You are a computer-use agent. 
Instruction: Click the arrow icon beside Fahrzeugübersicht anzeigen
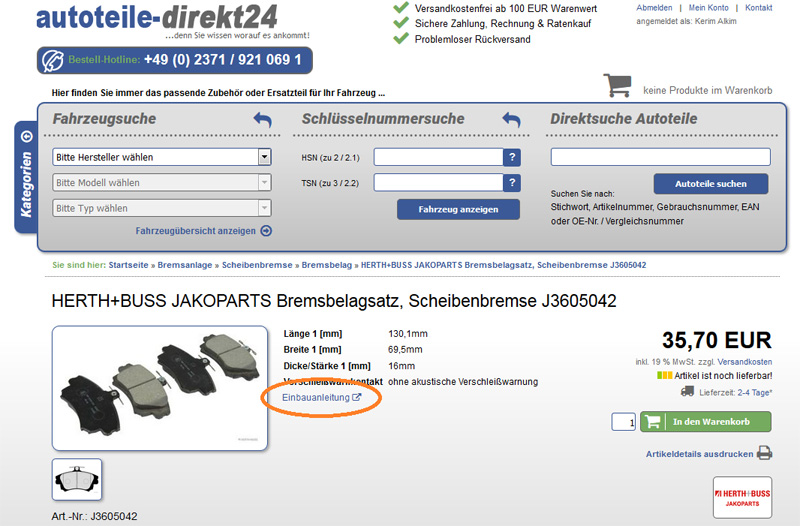[x=266, y=231]
